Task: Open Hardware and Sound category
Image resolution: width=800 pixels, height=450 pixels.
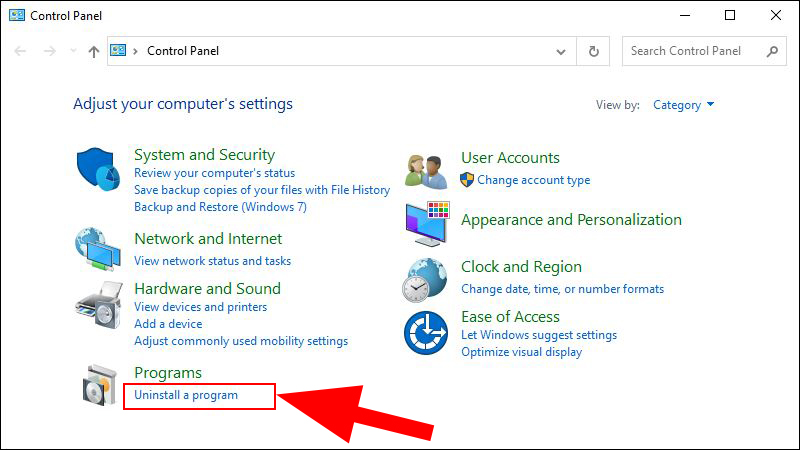Action: click(208, 289)
